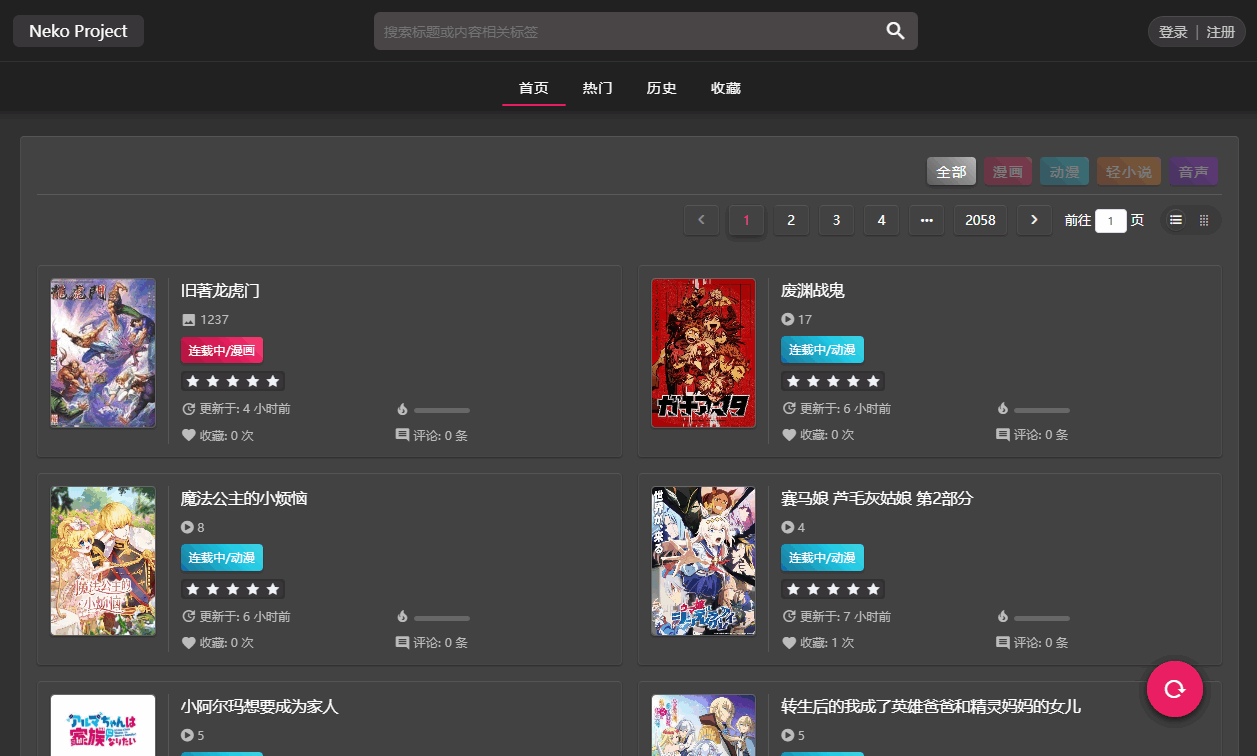
Task: Click play icon for 小阿尔玛想要成为家人
Action: [x=188, y=736]
